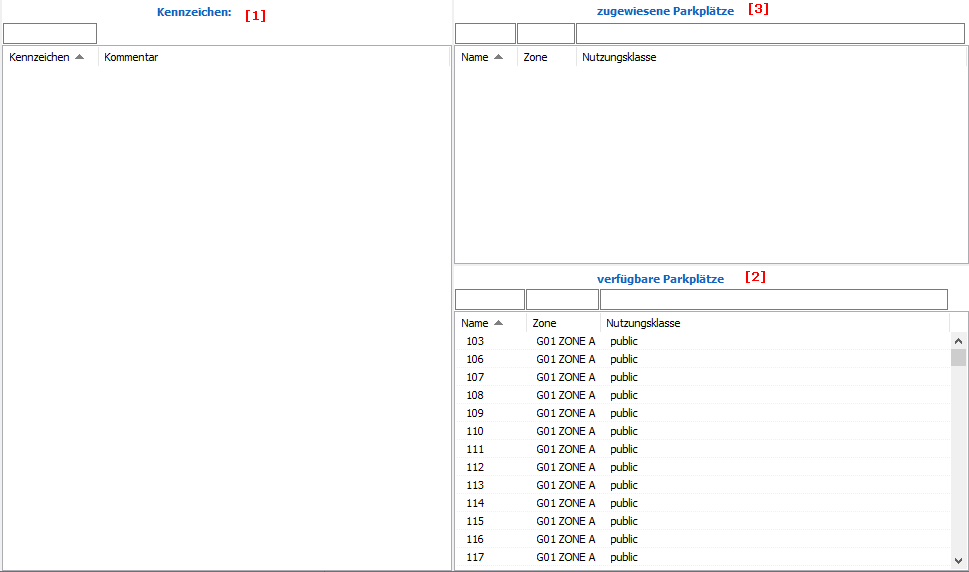
Task: Click the Kennzeichen filter input field
Action: [x=50, y=34]
